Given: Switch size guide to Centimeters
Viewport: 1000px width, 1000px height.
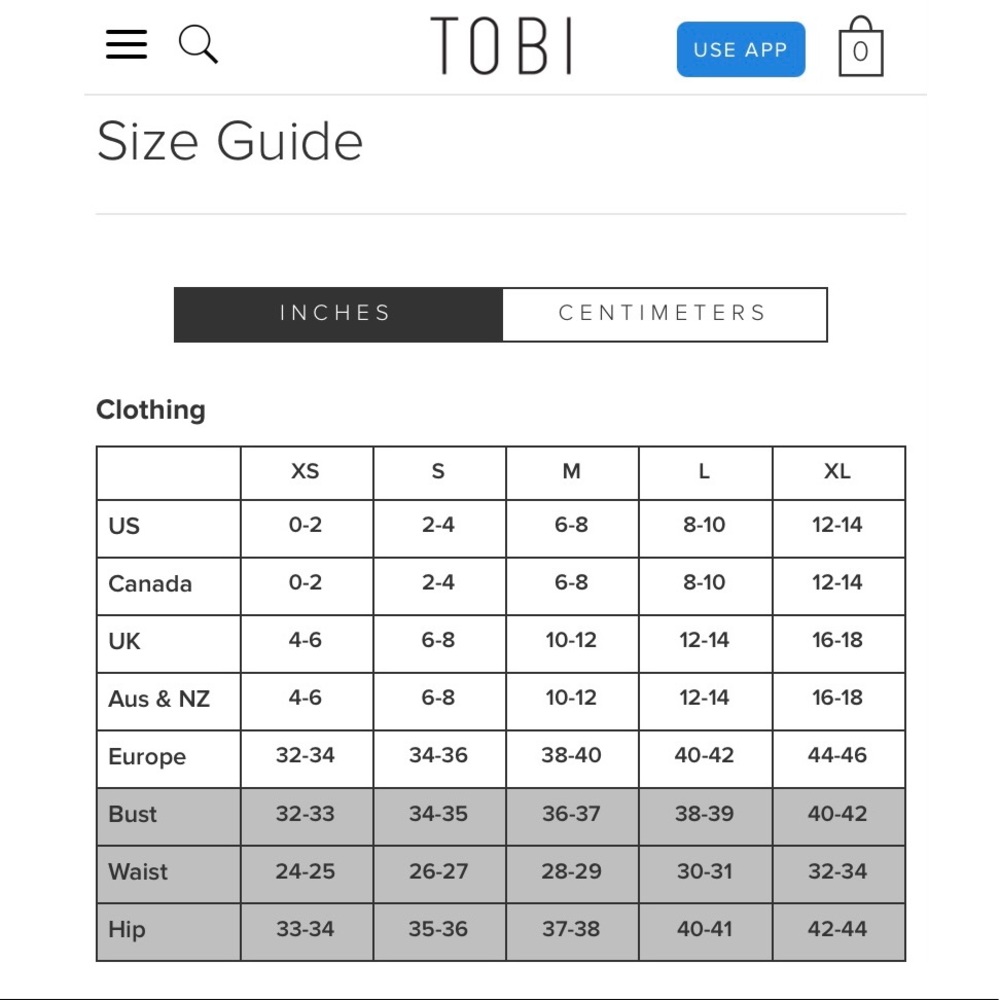Looking at the screenshot, I should [664, 314].
